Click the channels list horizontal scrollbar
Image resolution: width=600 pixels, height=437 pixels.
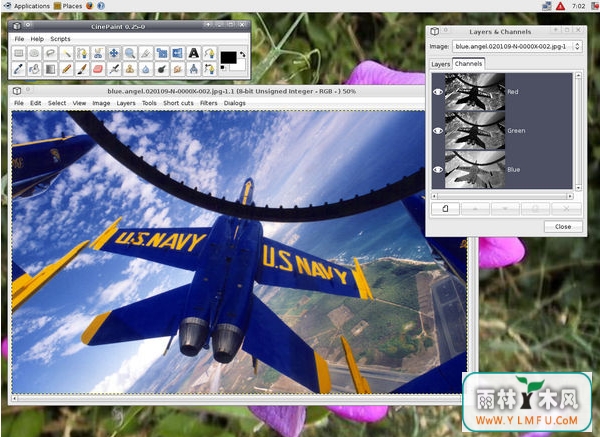click(502, 196)
